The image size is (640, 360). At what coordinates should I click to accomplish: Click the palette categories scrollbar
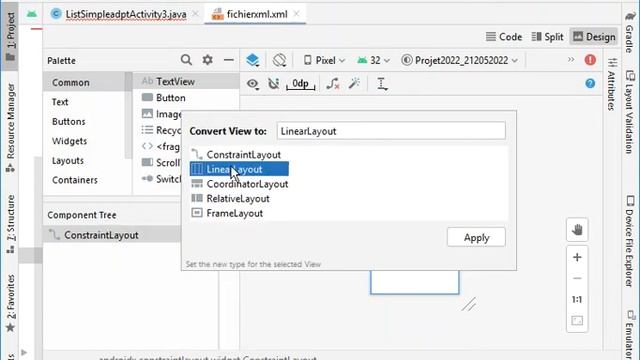point(129,116)
